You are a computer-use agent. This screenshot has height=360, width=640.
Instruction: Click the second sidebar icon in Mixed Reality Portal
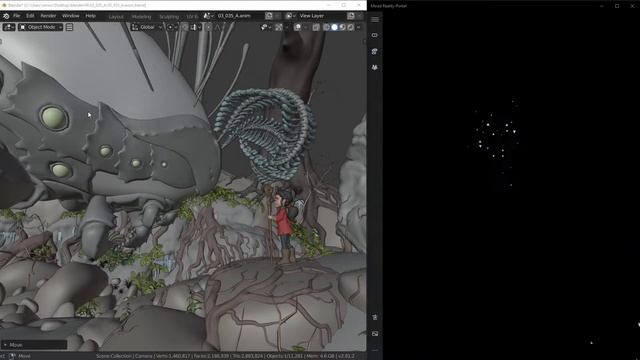click(375, 51)
